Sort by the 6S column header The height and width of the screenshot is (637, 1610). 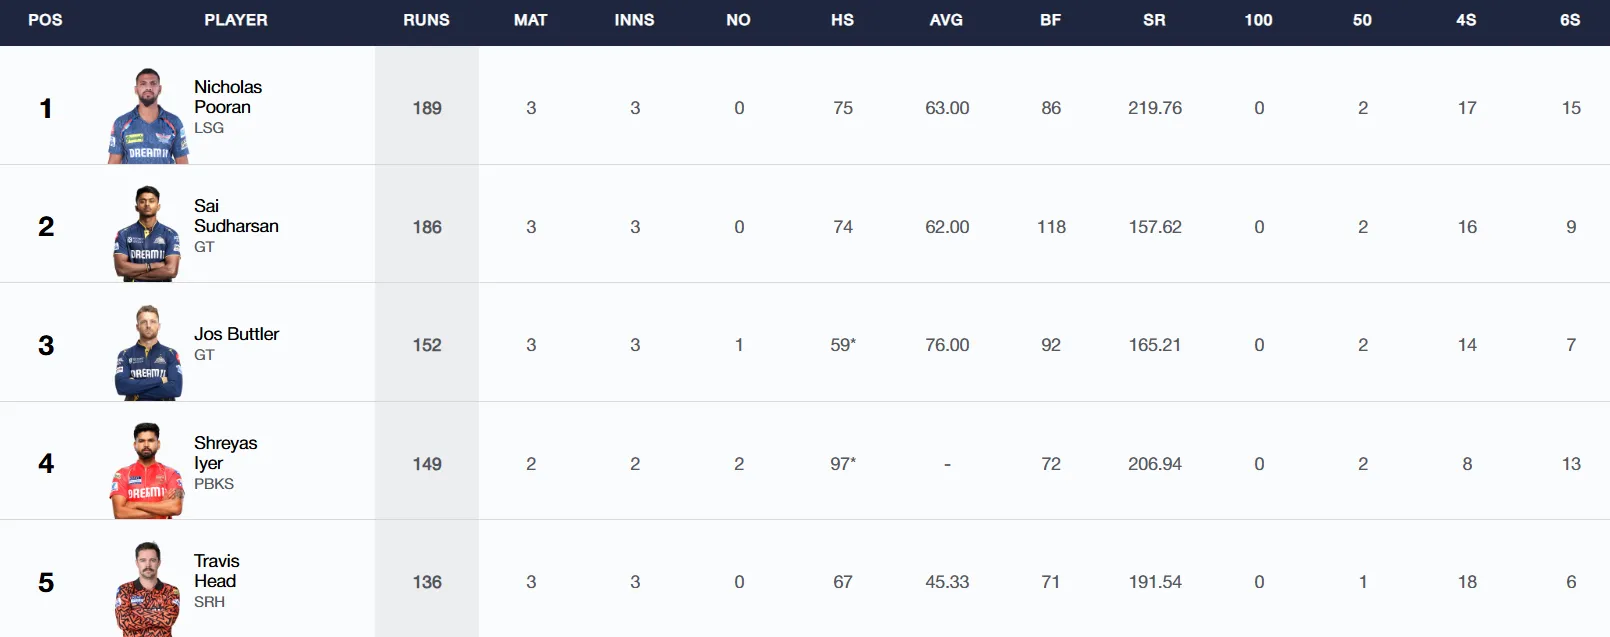pos(1570,20)
